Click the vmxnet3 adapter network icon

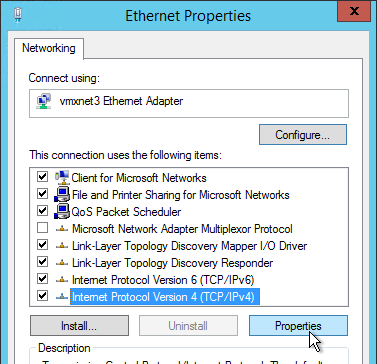point(44,101)
